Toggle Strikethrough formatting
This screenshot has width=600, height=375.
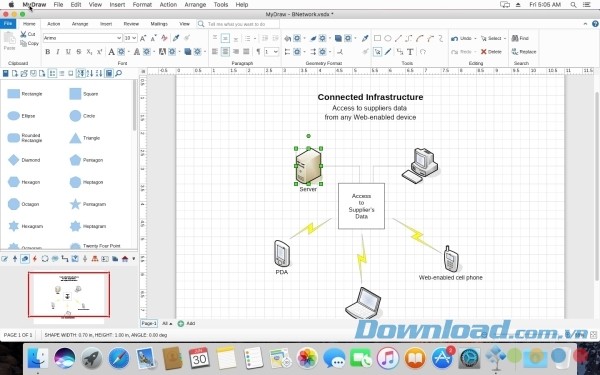click(78, 51)
